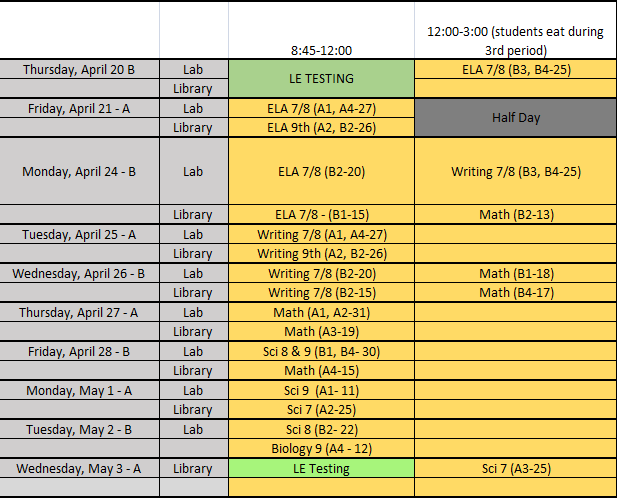Select the 12:00-3:00 students eat header cell
Screen dimensions: 617x498
pos(515,40)
